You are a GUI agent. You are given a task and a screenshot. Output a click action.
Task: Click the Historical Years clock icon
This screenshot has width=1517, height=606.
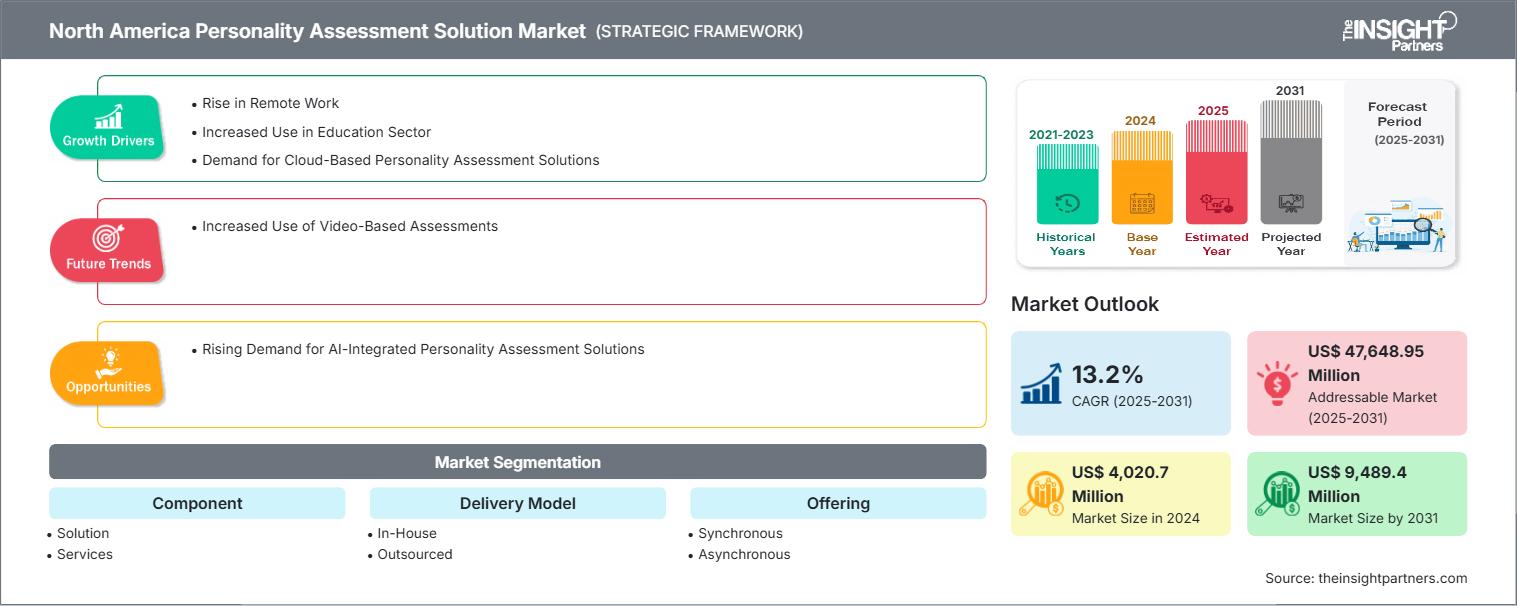click(1066, 201)
